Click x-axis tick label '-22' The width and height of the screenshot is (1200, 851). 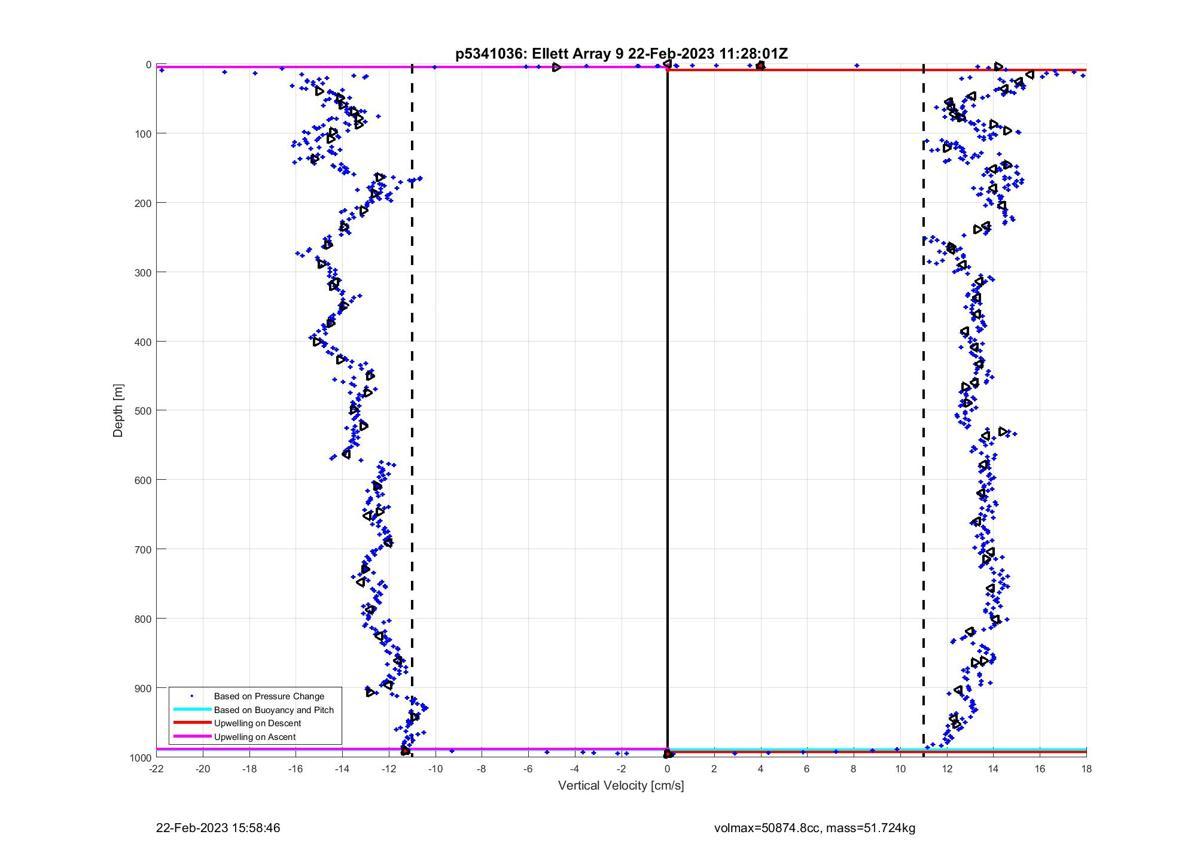pyautogui.click(x=156, y=769)
